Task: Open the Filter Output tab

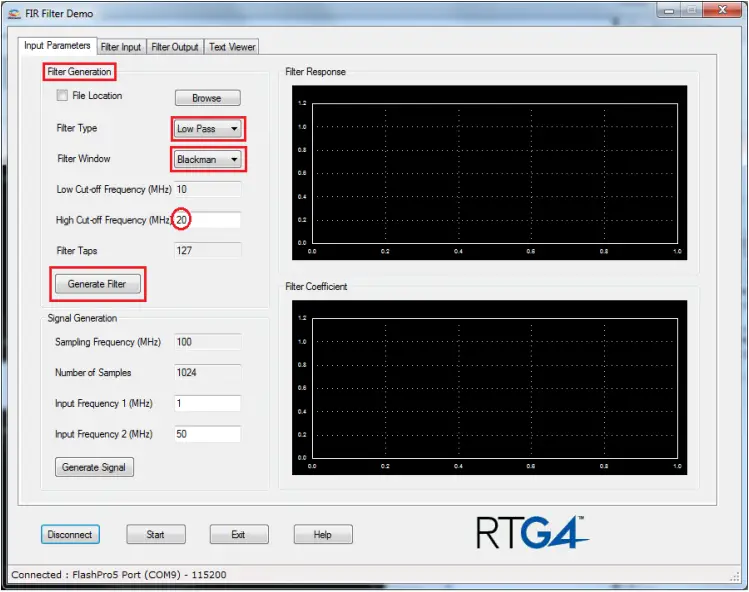Action: point(175,47)
